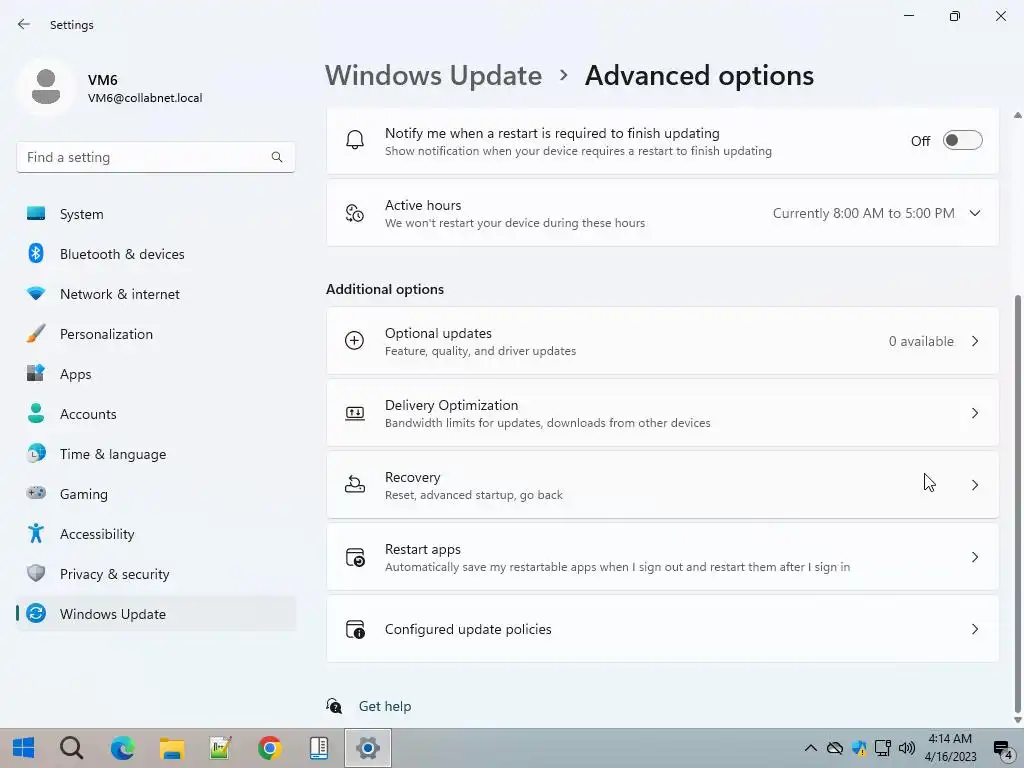The width and height of the screenshot is (1024, 768).
Task: Open Configured update policies via its chevron
Action: click(x=974, y=629)
